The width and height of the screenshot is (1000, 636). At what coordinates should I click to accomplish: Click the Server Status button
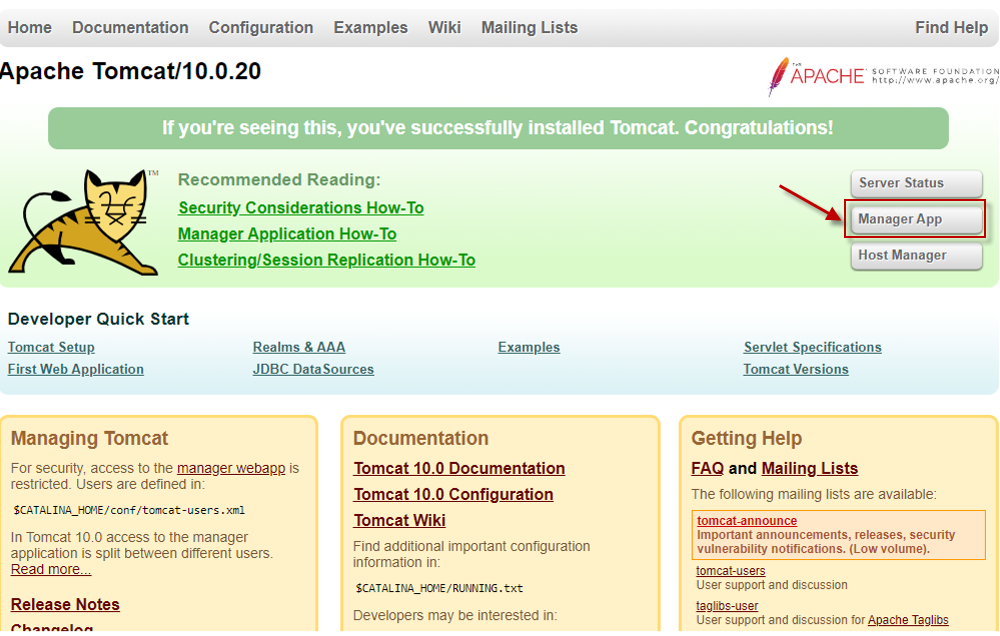point(916,183)
